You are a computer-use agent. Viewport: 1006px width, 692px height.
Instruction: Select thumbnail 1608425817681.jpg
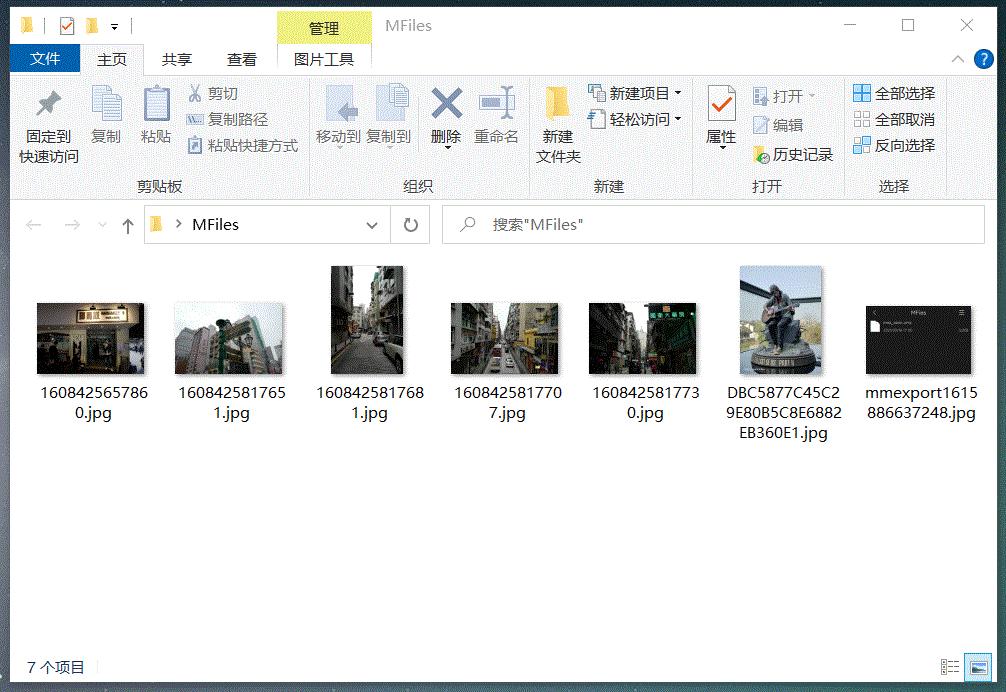tap(367, 320)
